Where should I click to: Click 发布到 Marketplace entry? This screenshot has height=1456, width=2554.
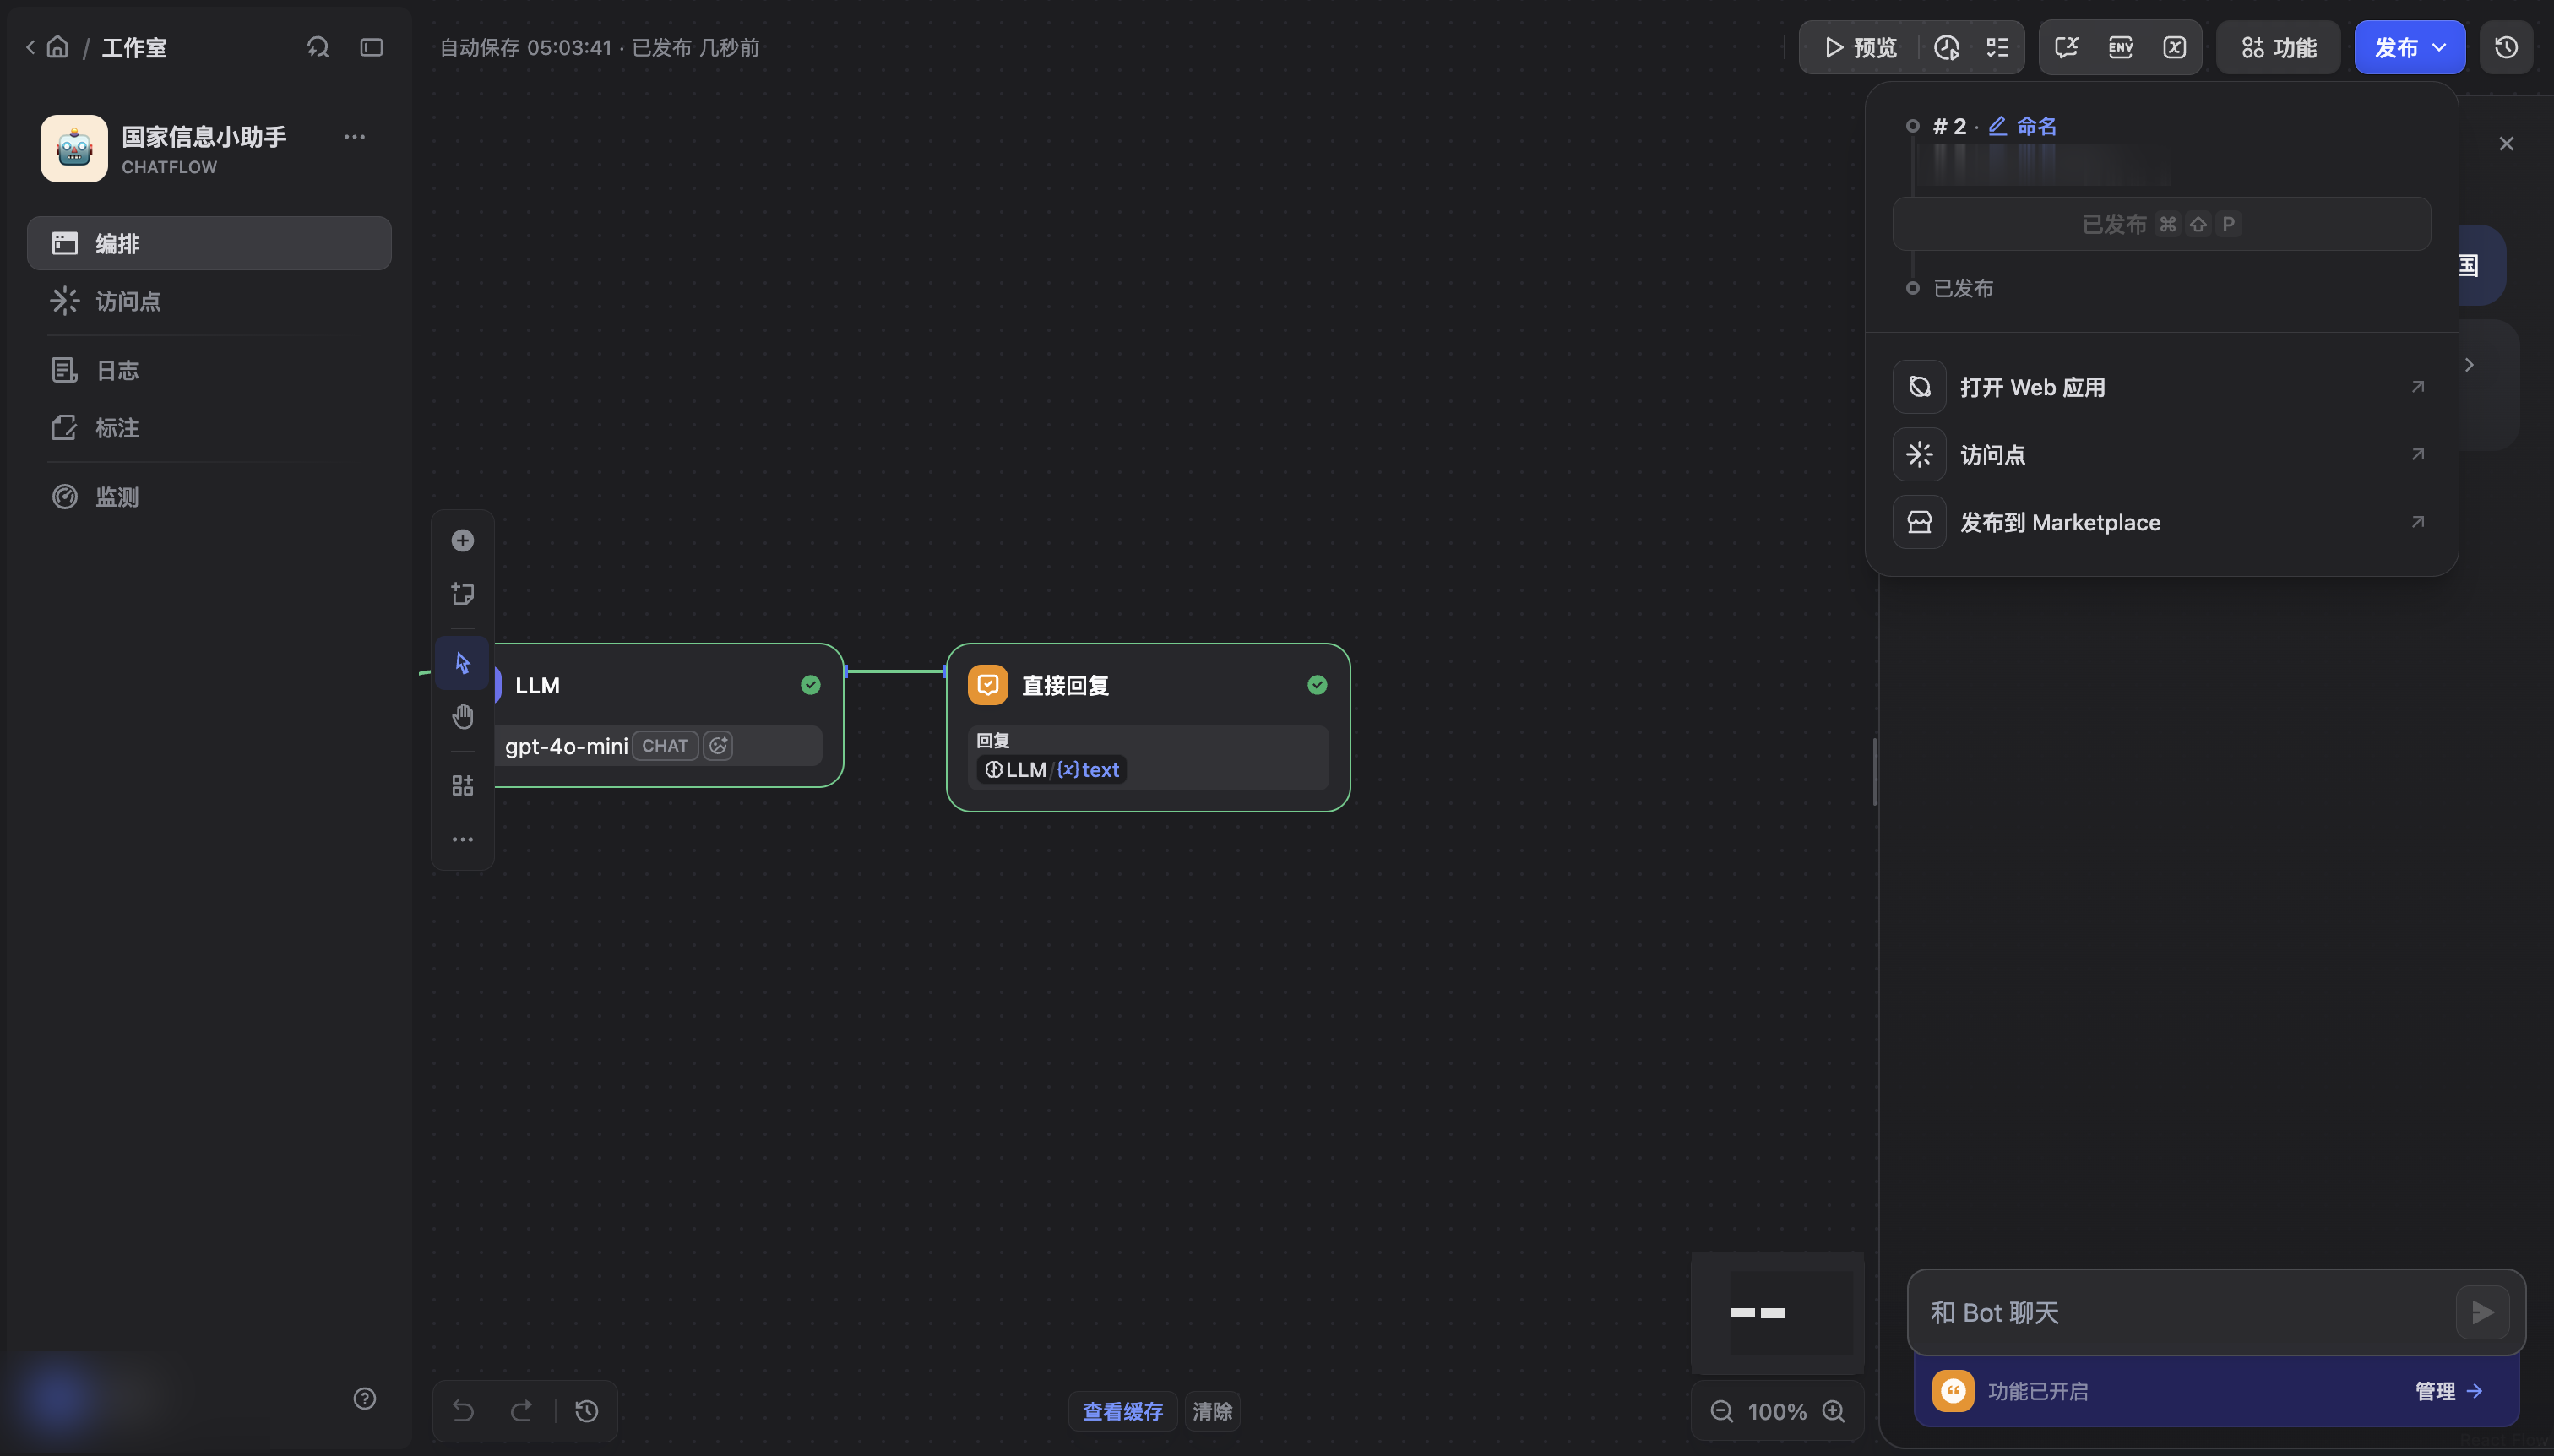(2161, 522)
